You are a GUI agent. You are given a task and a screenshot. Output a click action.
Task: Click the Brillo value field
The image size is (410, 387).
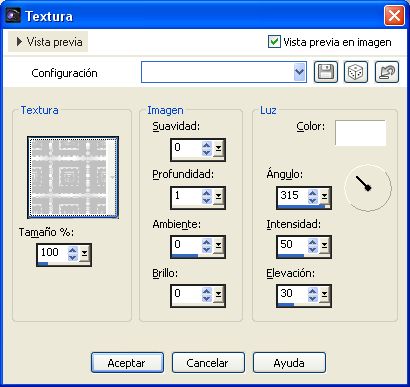pos(187,294)
